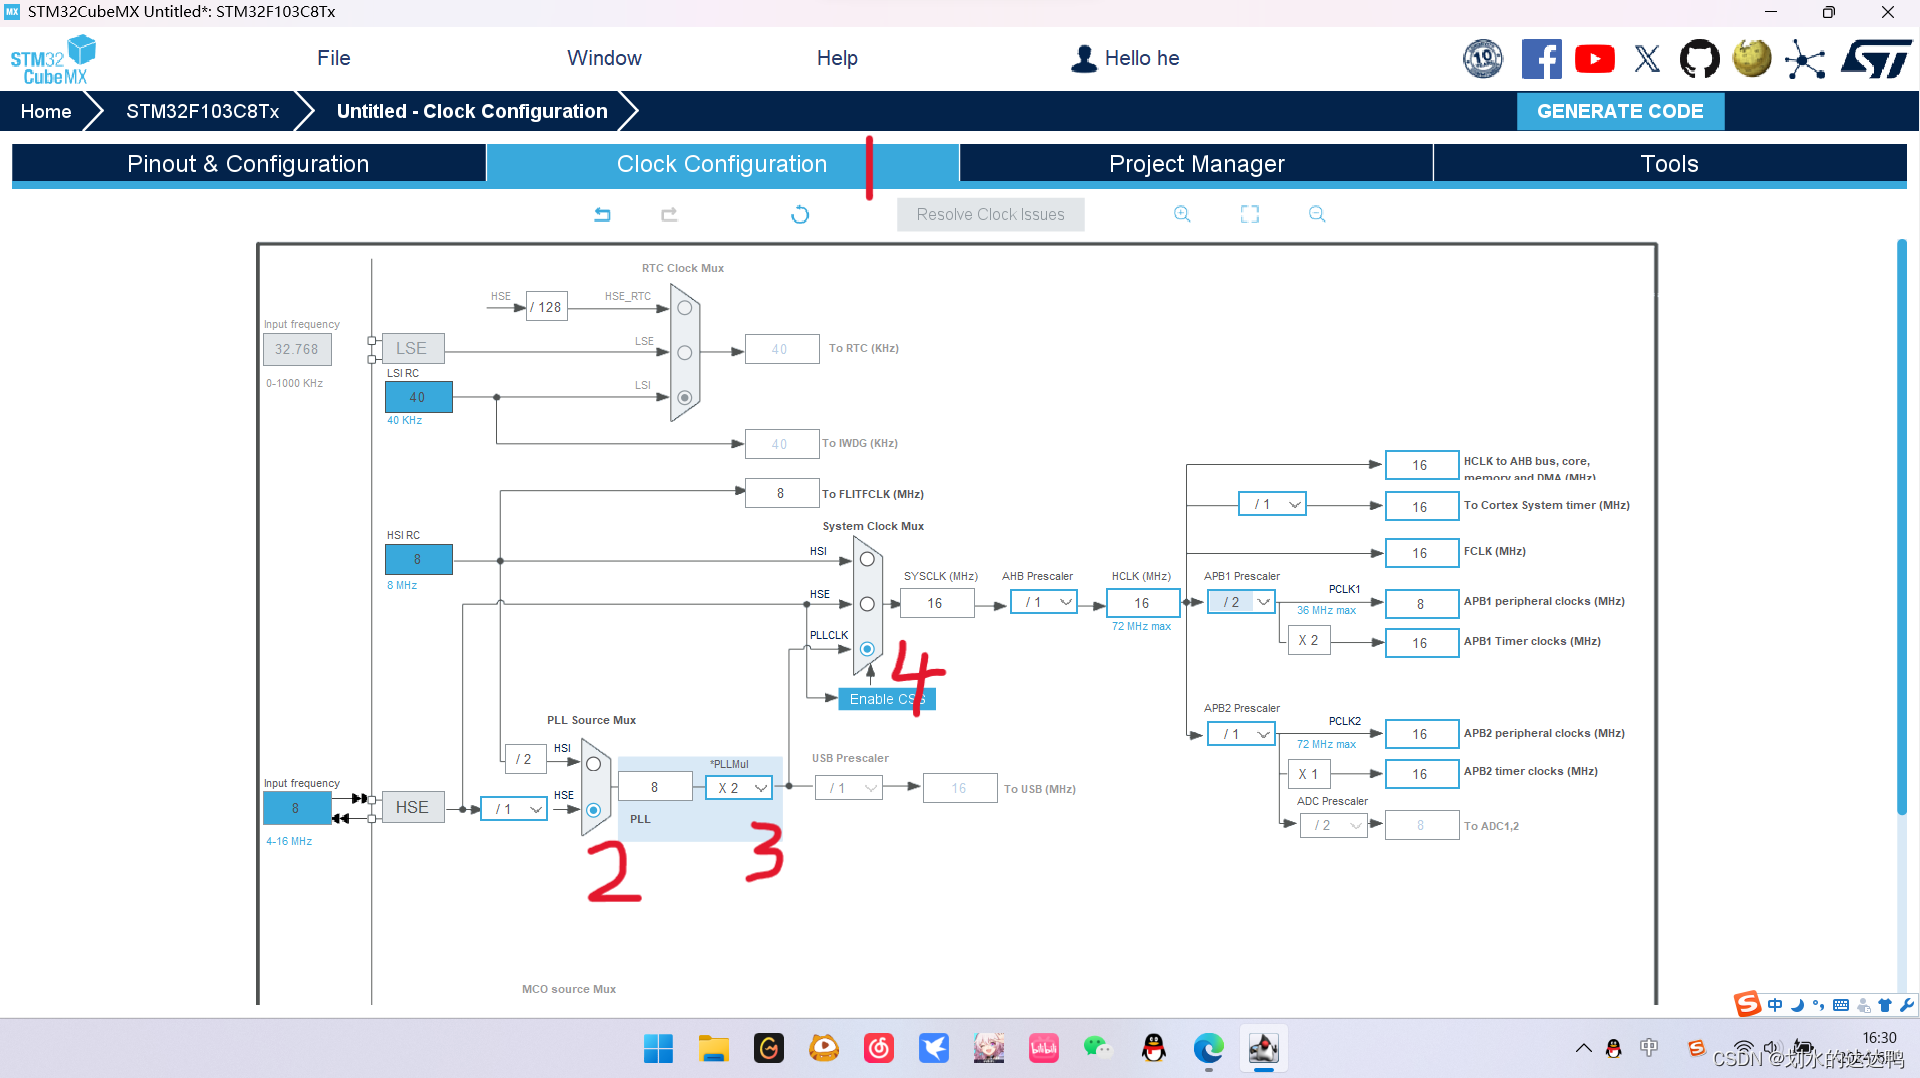
Task: Click the SYSCLK (MHz) value box
Action: (x=936, y=603)
